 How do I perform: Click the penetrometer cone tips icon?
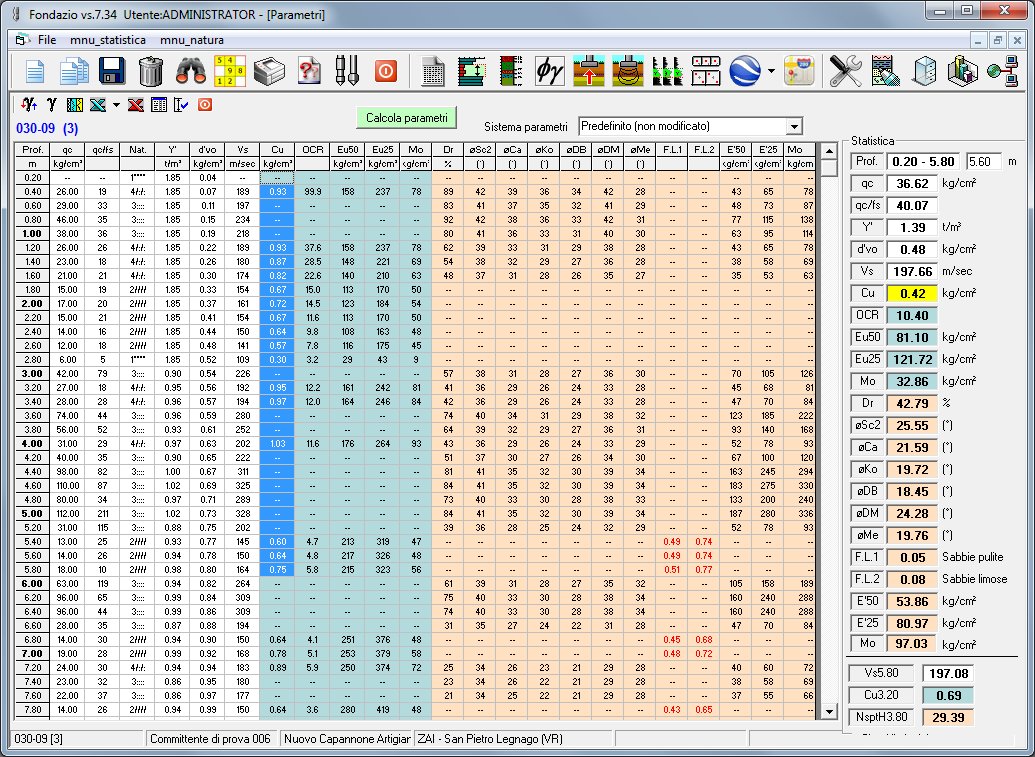point(347,71)
